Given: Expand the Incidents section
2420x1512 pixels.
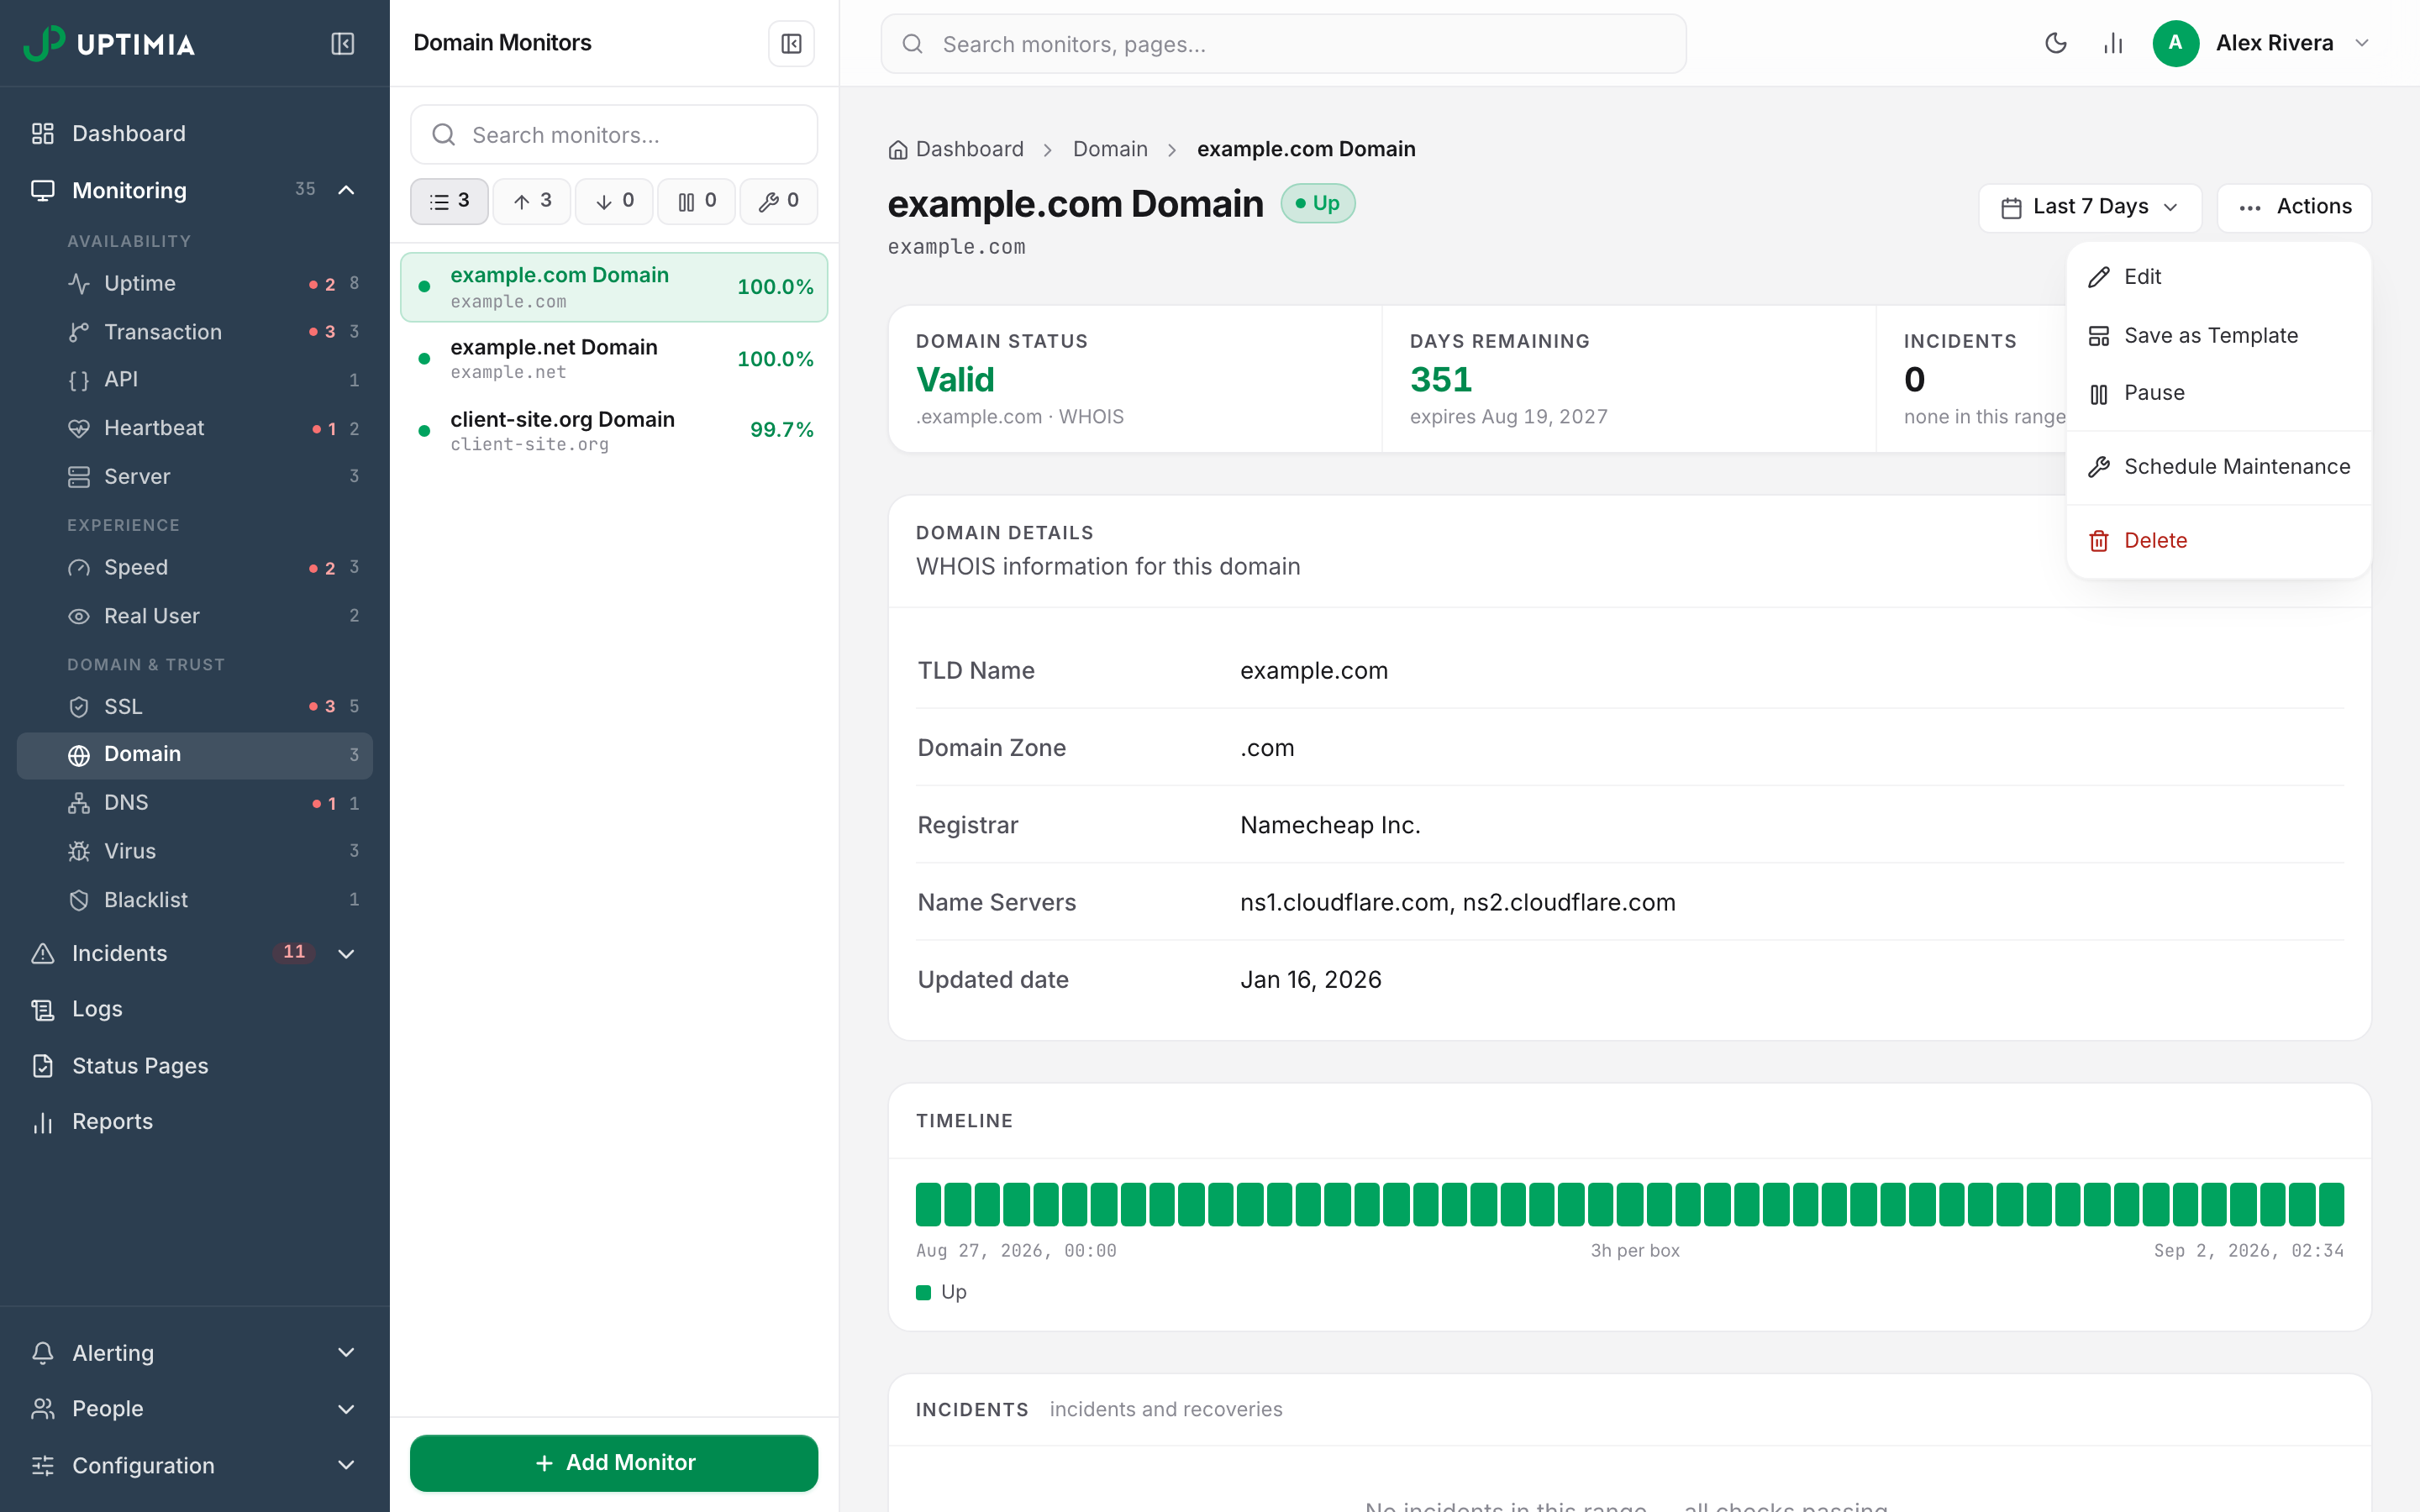Looking at the screenshot, I should pyautogui.click(x=346, y=953).
